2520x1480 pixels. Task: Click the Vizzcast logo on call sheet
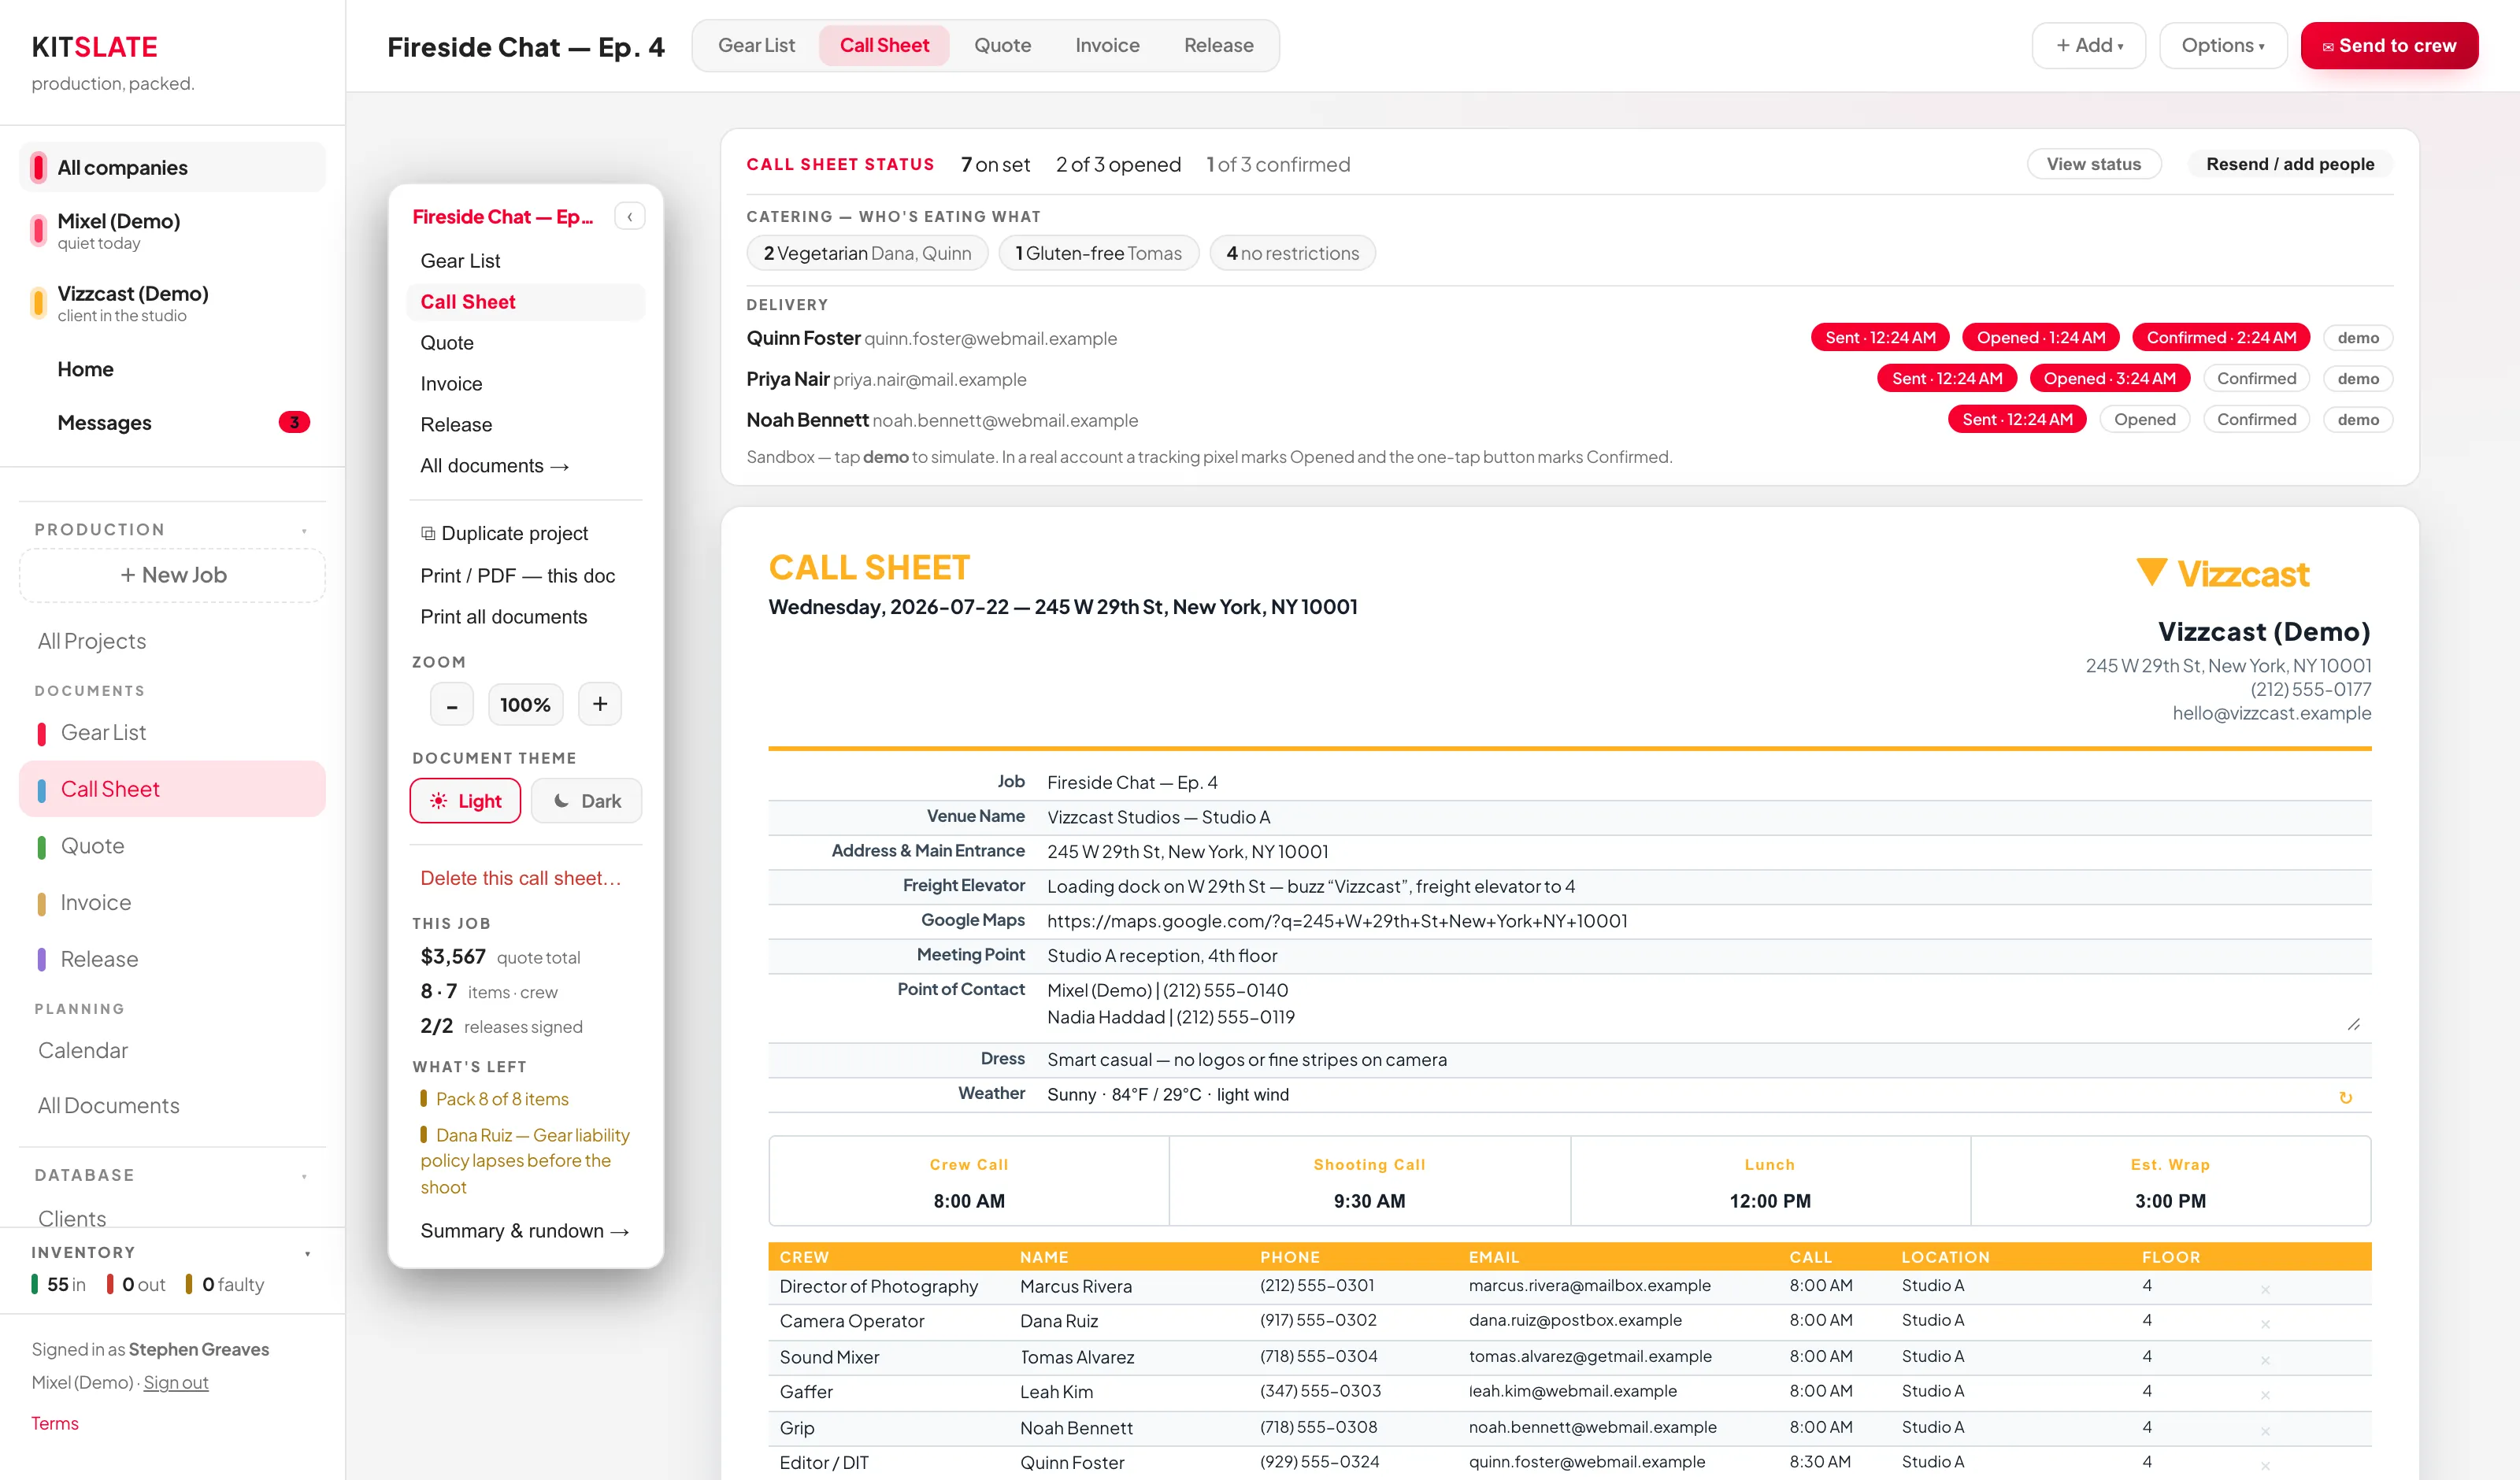click(x=2222, y=573)
